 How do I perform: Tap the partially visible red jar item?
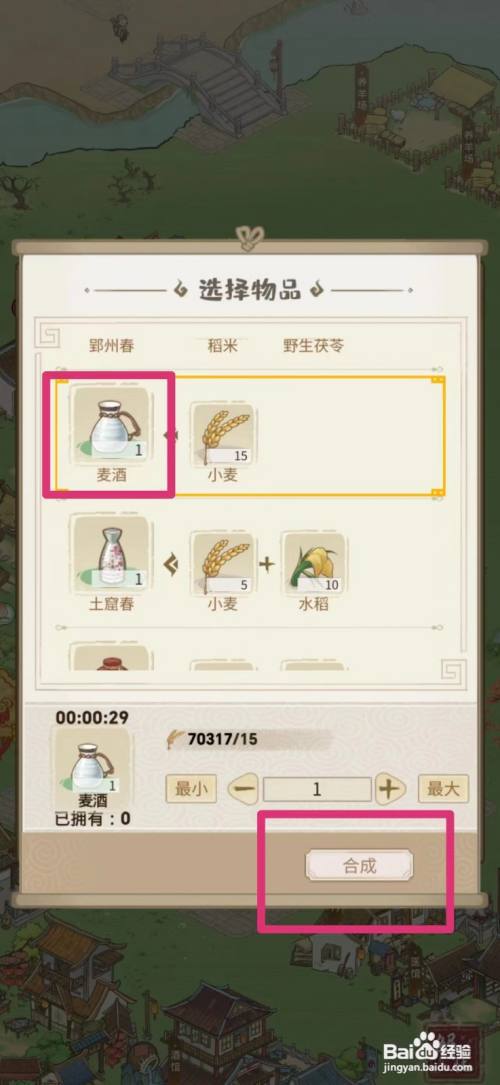pos(111,658)
